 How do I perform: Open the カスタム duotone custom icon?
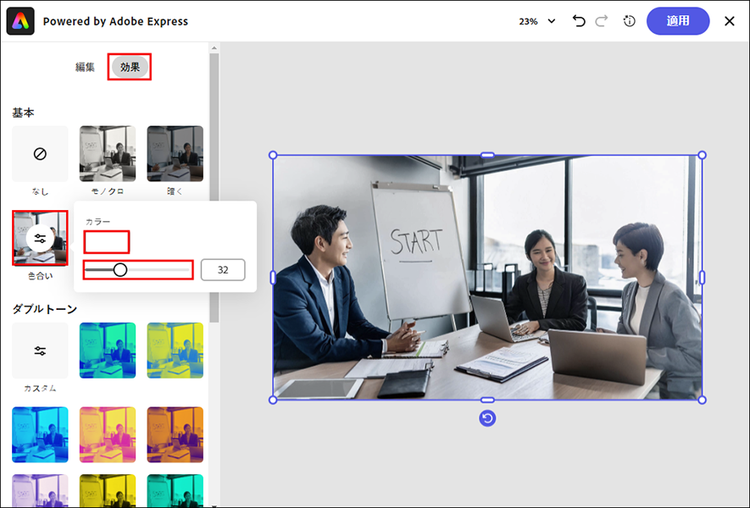point(40,351)
